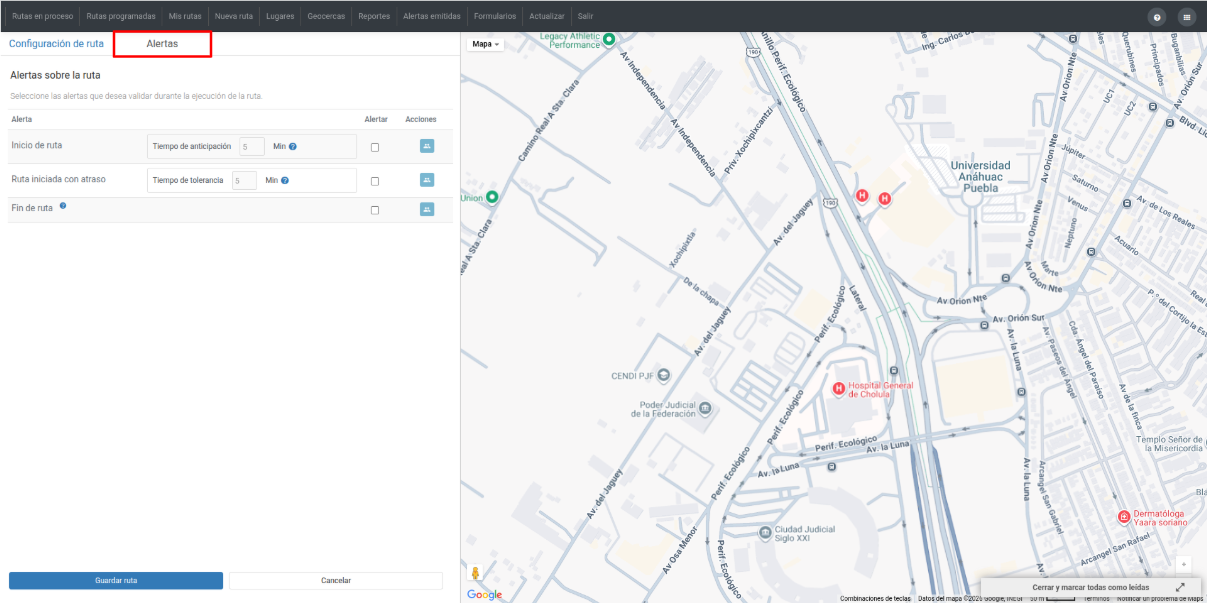This screenshot has width=1207, height=603.
Task: Open the hamburger menu icon in top bar
Action: click(1186, 17)
